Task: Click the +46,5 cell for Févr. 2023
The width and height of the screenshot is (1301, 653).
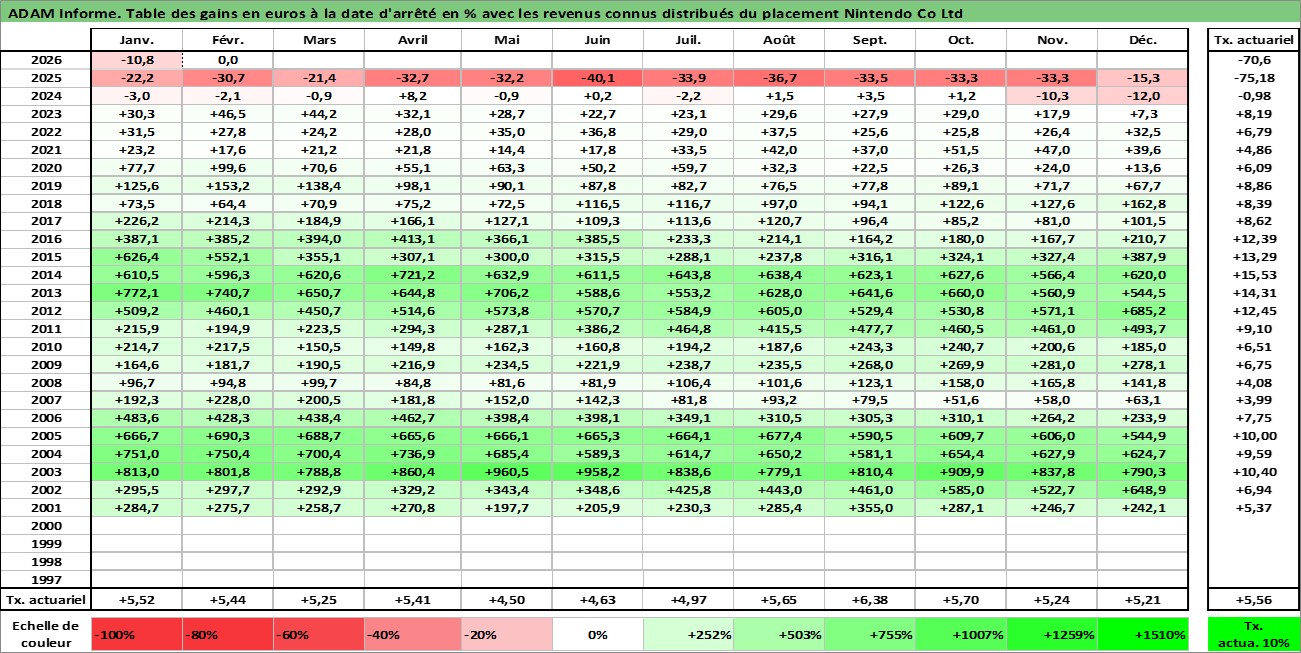Action: [x=228, y=114]
